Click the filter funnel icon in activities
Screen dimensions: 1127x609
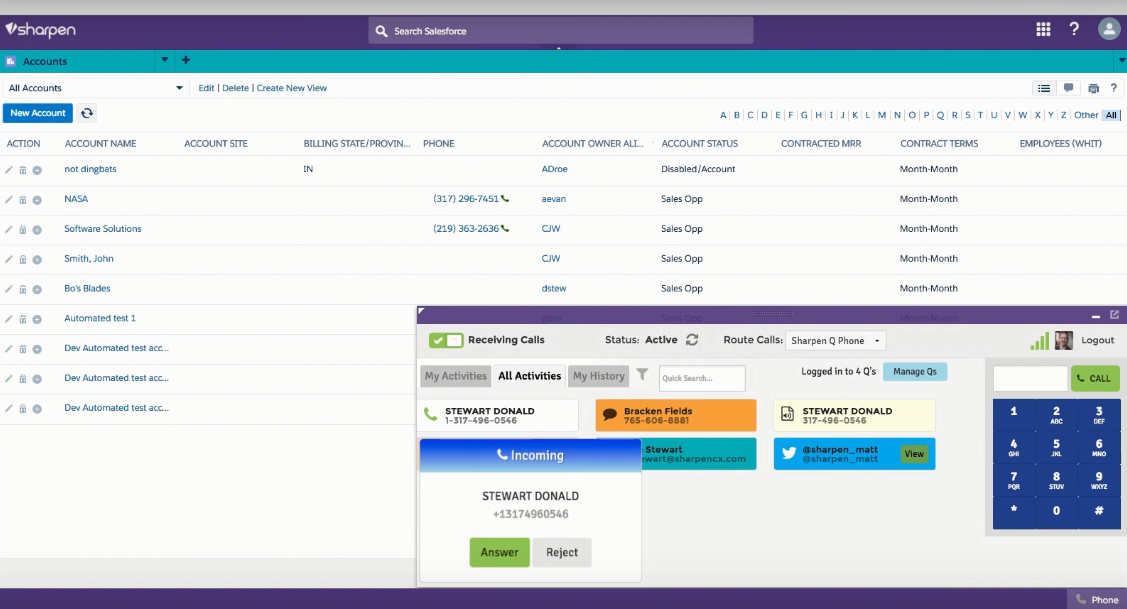(643, 375)
